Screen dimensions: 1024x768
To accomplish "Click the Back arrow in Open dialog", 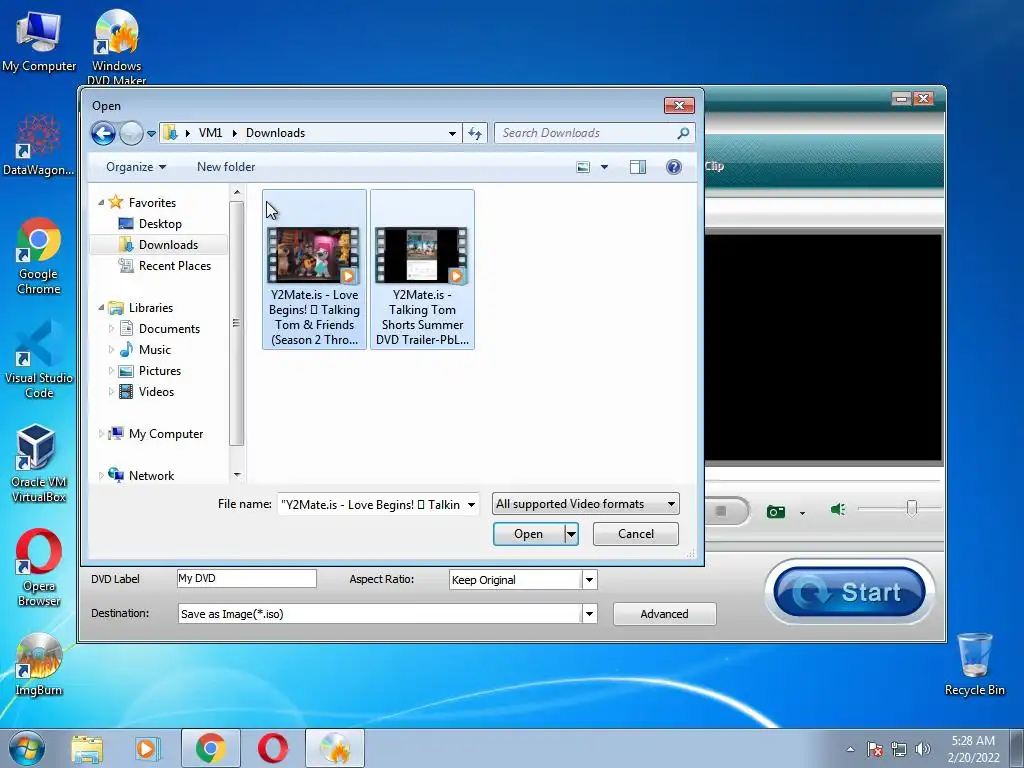I will click(x=103, y=133).
